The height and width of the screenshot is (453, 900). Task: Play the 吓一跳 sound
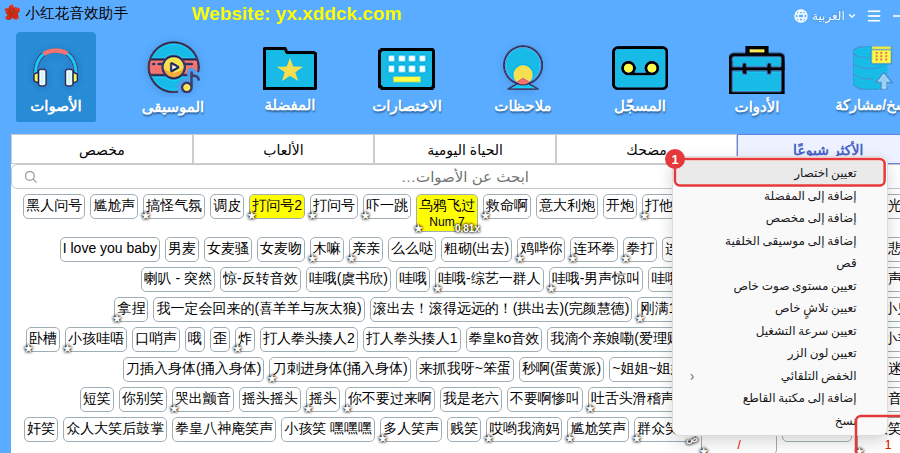pyautogui.click(x=387, y=206)
